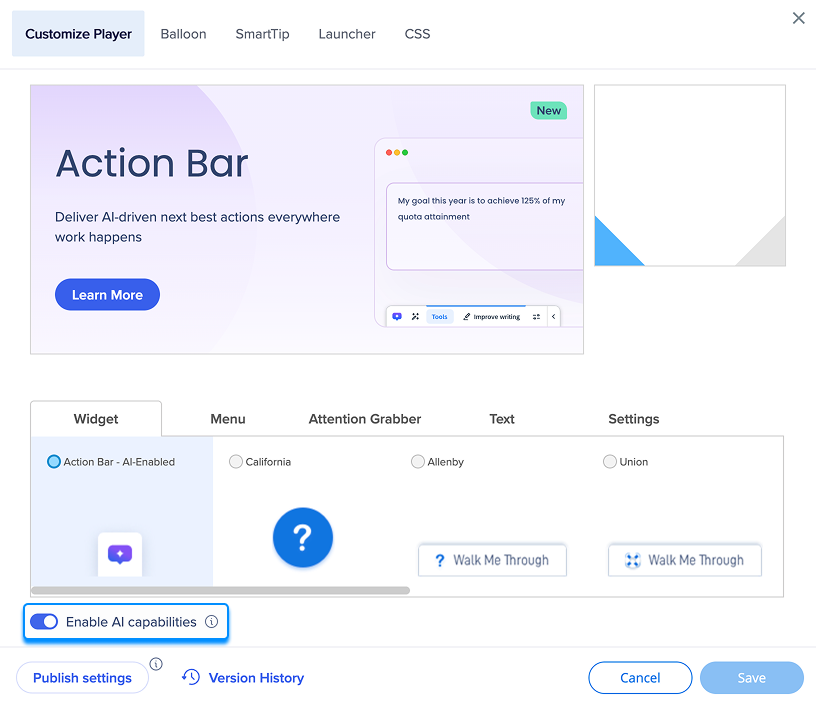
Task: Toggle Enable AI capabilities switch
Action: [x=44, y=622]
